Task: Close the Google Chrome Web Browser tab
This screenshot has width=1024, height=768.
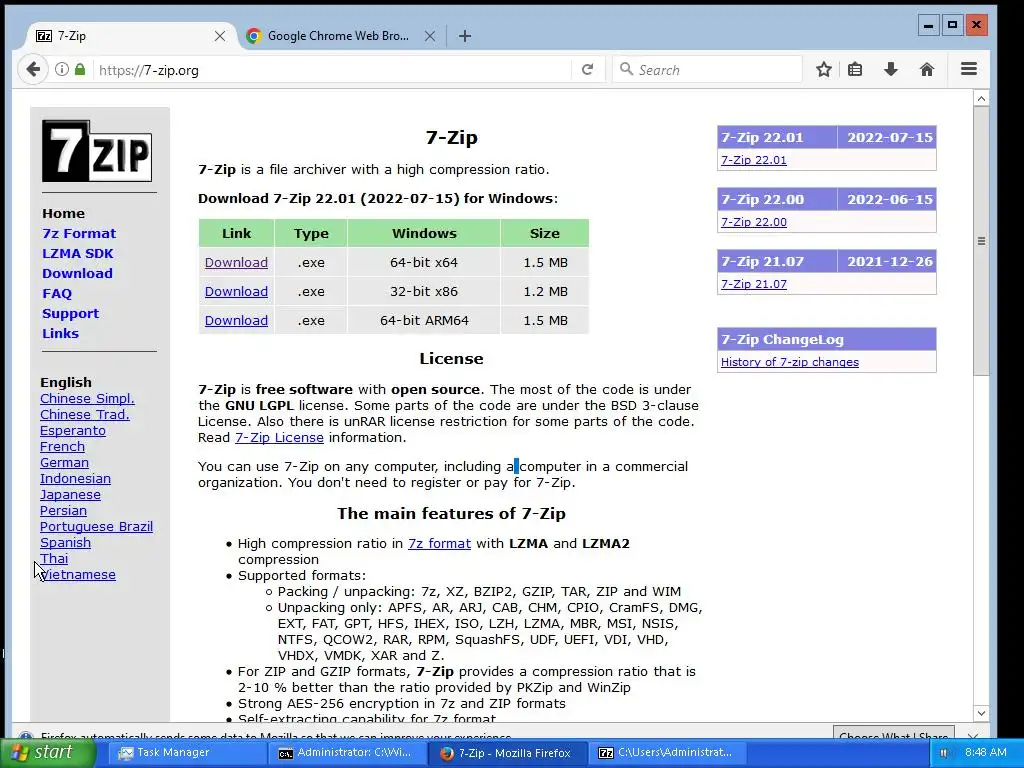Action: click(430, 36)
